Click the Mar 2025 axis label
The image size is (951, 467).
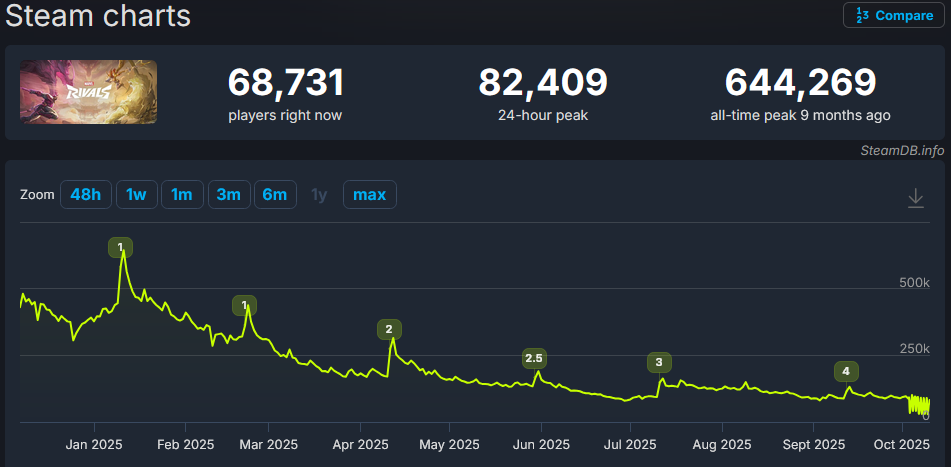(x=269, y=445)
